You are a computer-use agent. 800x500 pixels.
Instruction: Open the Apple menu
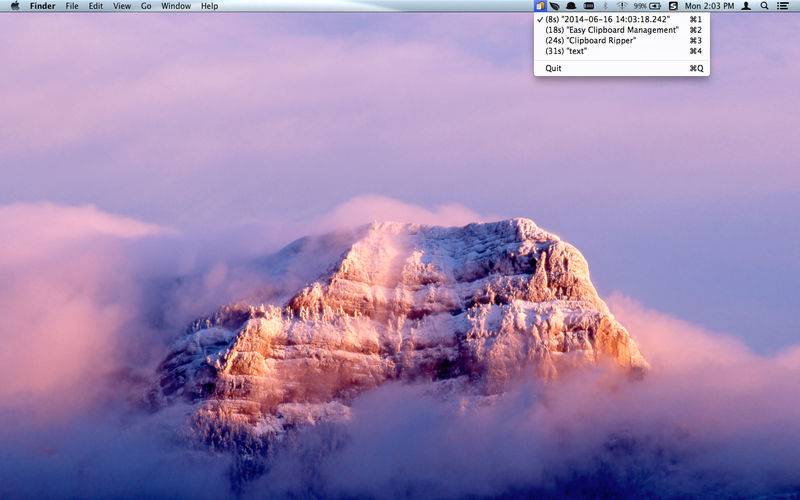coord(15,6)
